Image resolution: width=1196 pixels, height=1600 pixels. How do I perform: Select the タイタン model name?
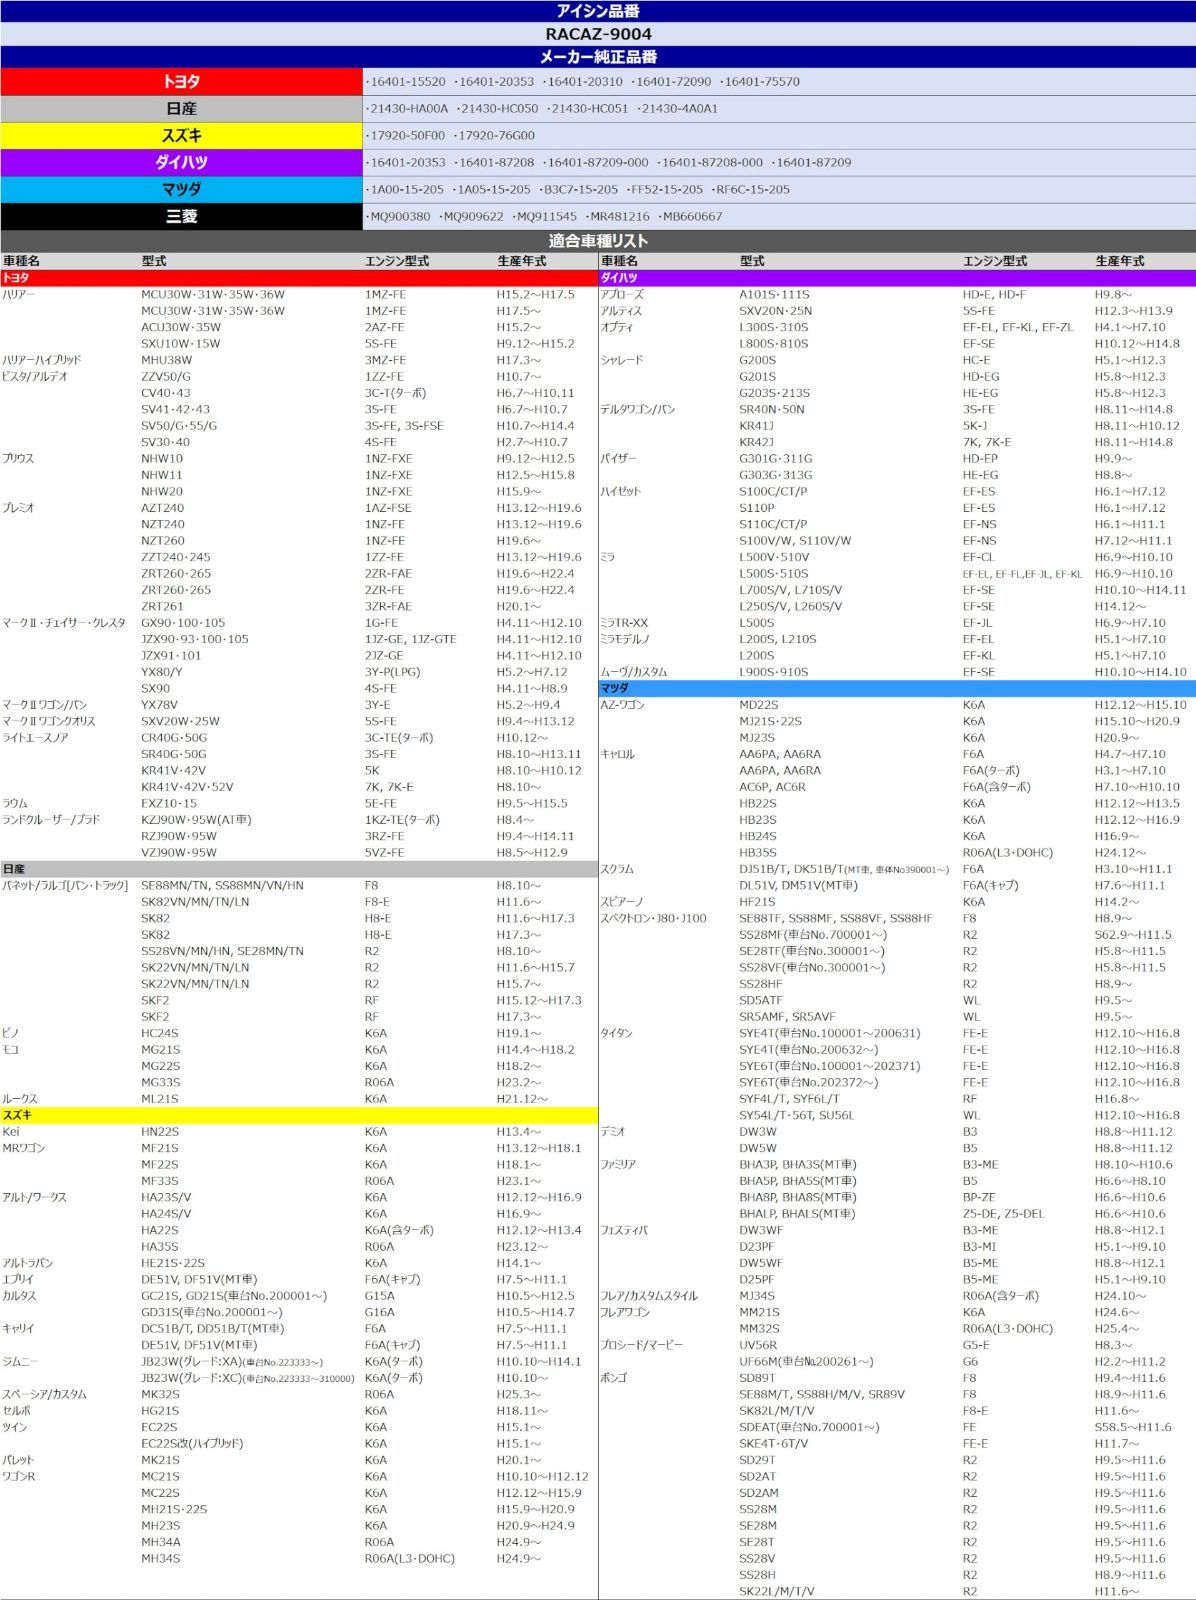pyautogui.click(x=616, y=1034)
